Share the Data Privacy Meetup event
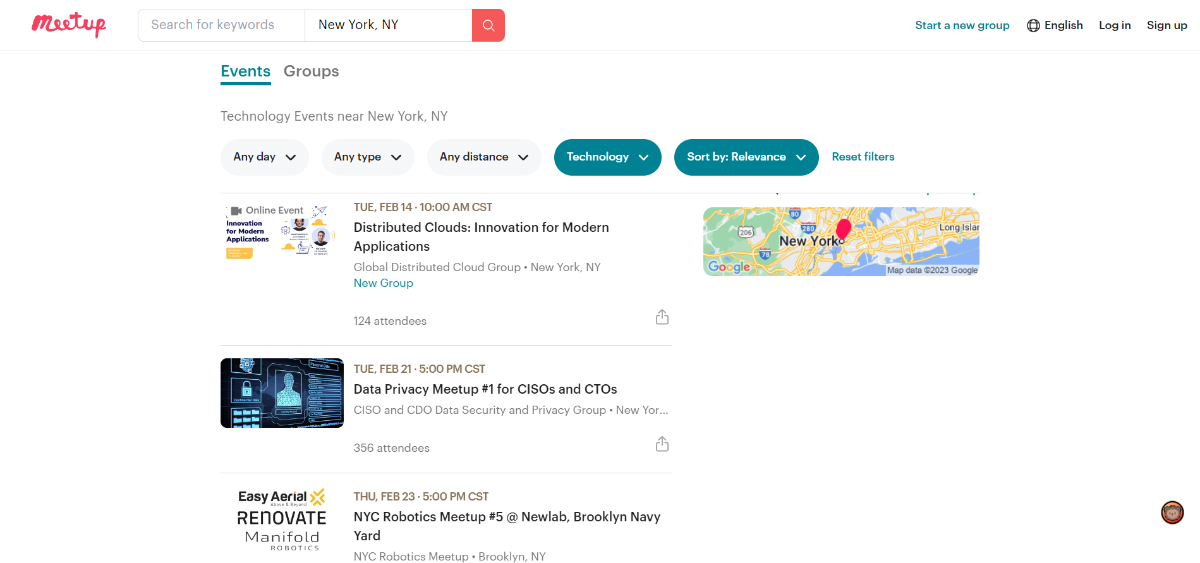This screenshot has width=1200, height=563. click(662, 444)
